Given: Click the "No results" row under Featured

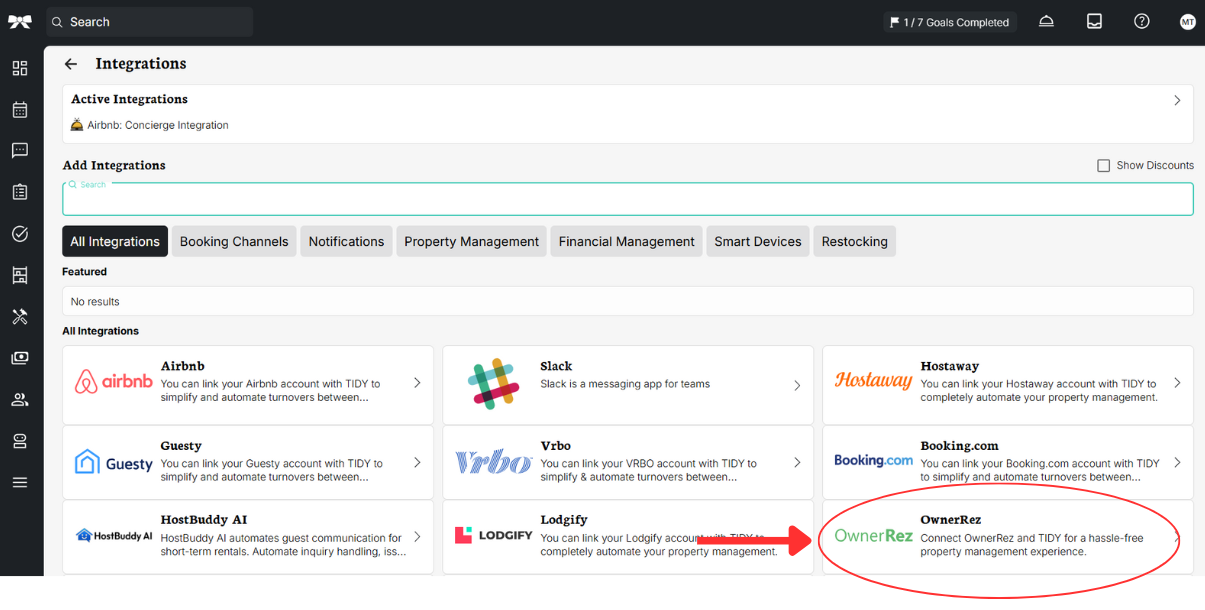Looking at the screenshot, I should (628, 301).
